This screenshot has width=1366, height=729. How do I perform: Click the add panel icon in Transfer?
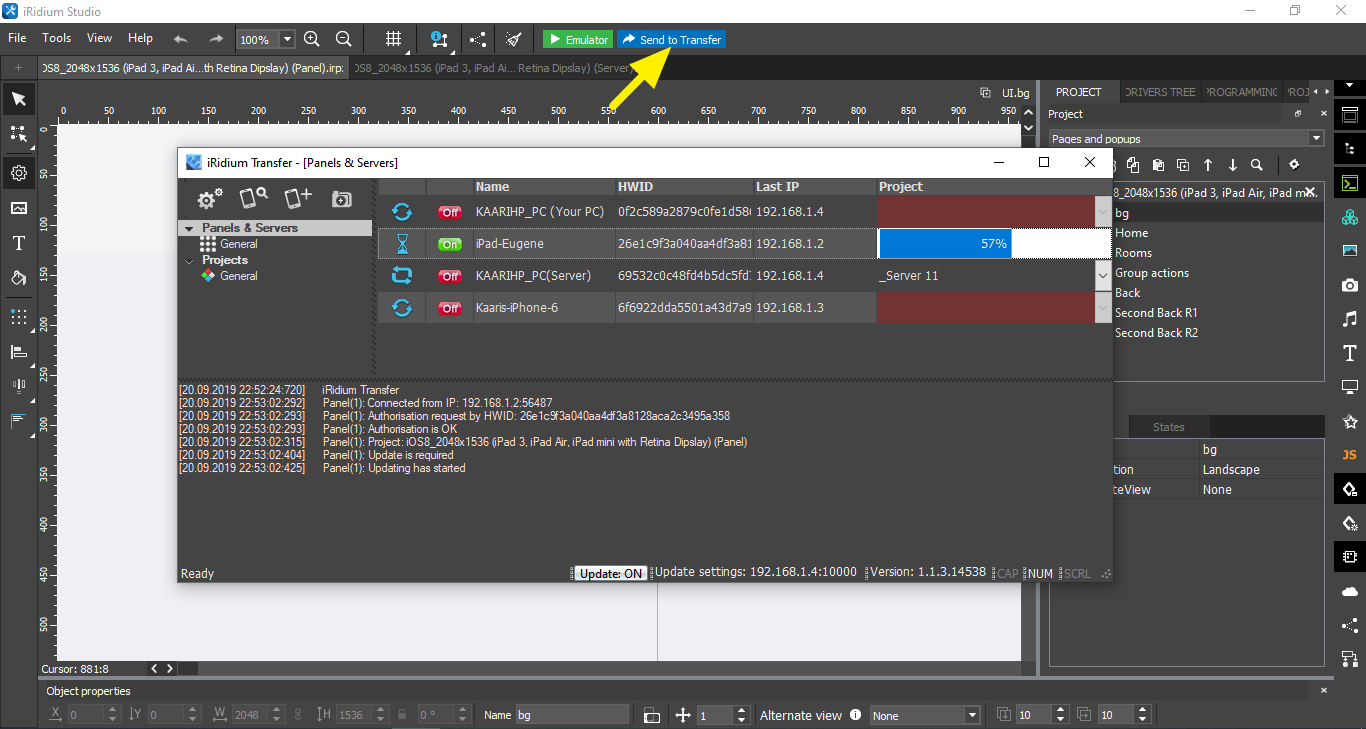tap(297, 198)
